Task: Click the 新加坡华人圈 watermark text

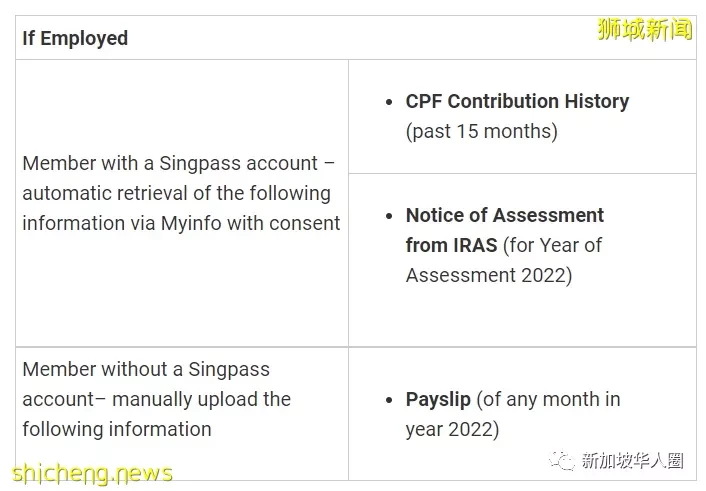Action: [x=632, y=460]
